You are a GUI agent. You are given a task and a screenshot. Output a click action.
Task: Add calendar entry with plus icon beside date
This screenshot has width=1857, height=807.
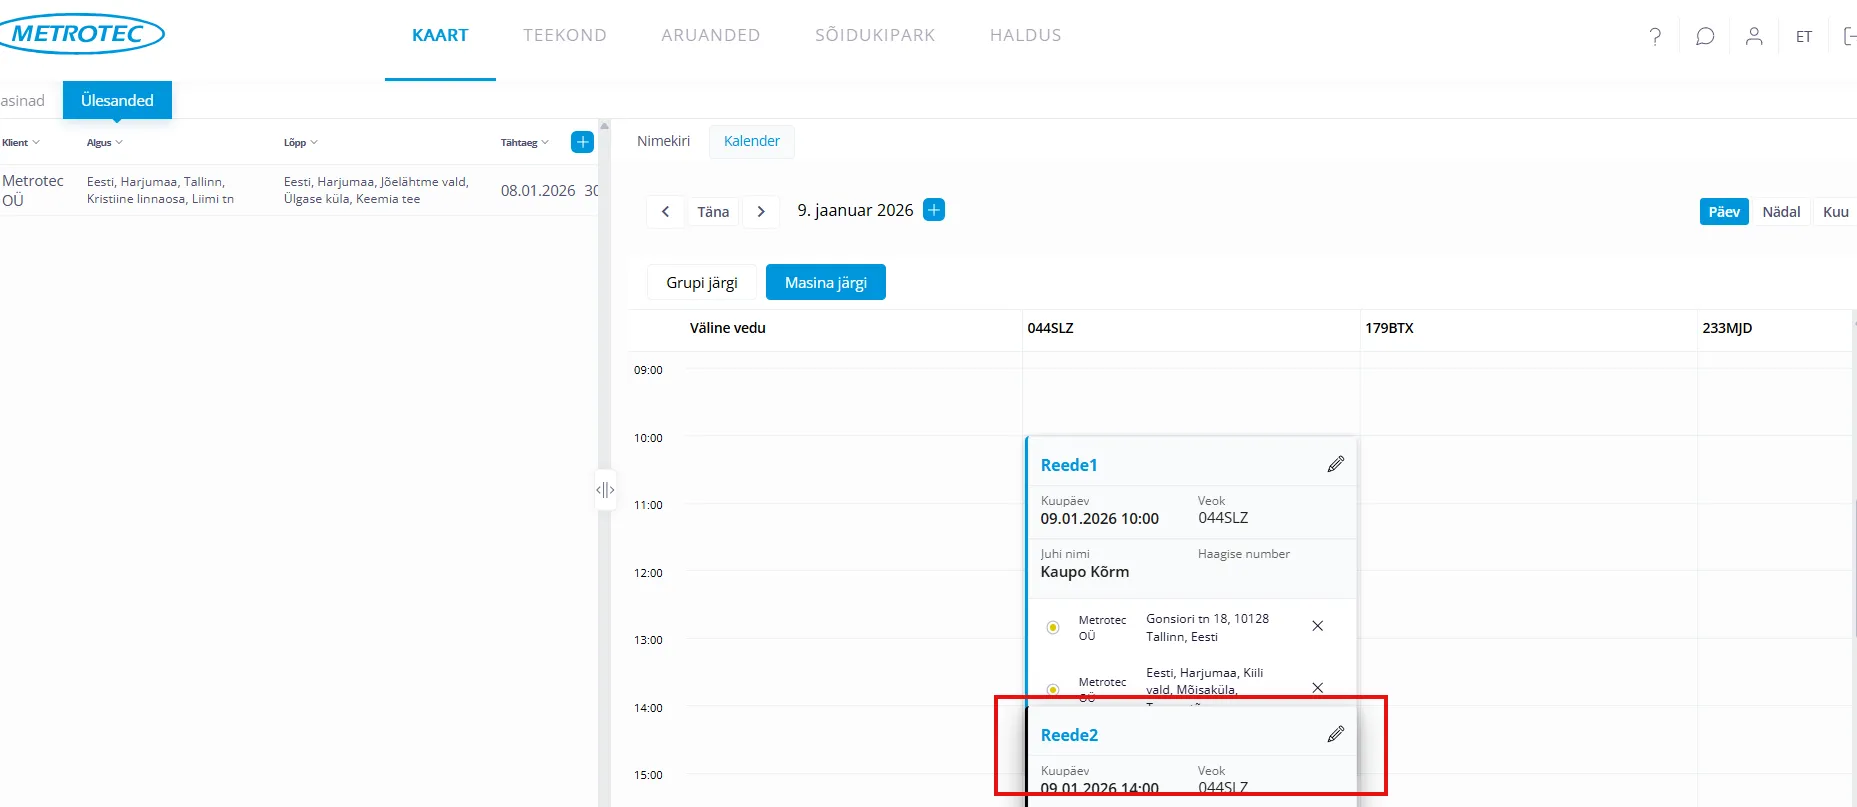(x=934, y=210)
